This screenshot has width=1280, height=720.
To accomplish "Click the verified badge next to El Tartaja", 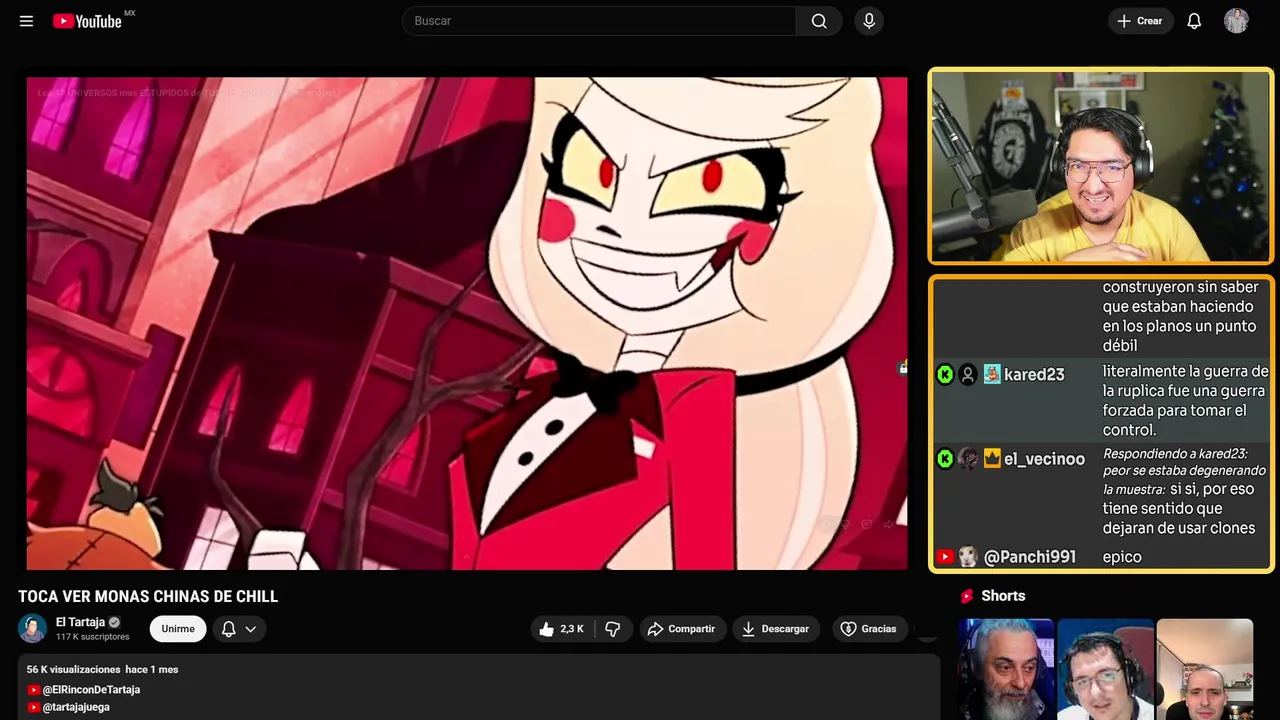I will pyautogui.click(x=114, y=622).
